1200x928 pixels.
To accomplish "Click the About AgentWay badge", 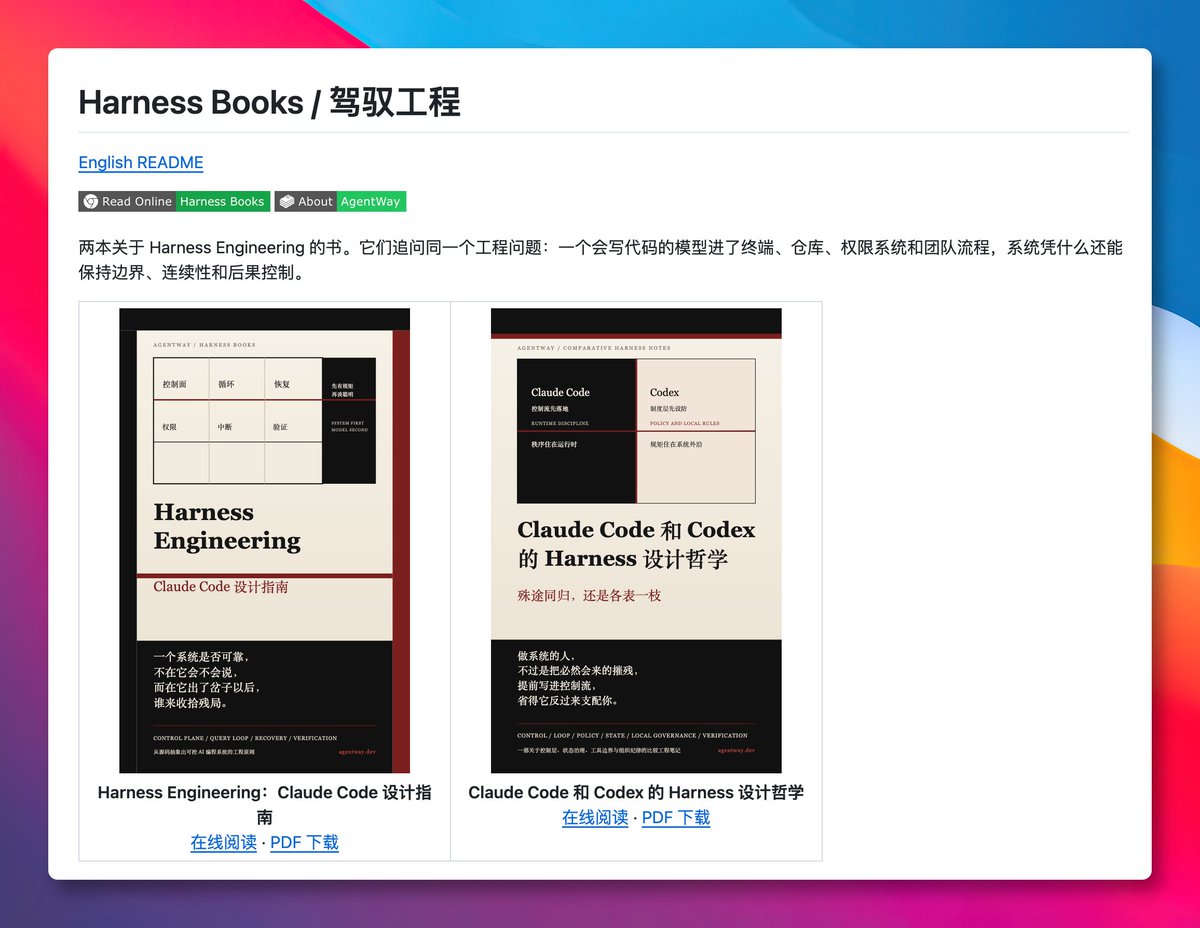I will point(340,201).
